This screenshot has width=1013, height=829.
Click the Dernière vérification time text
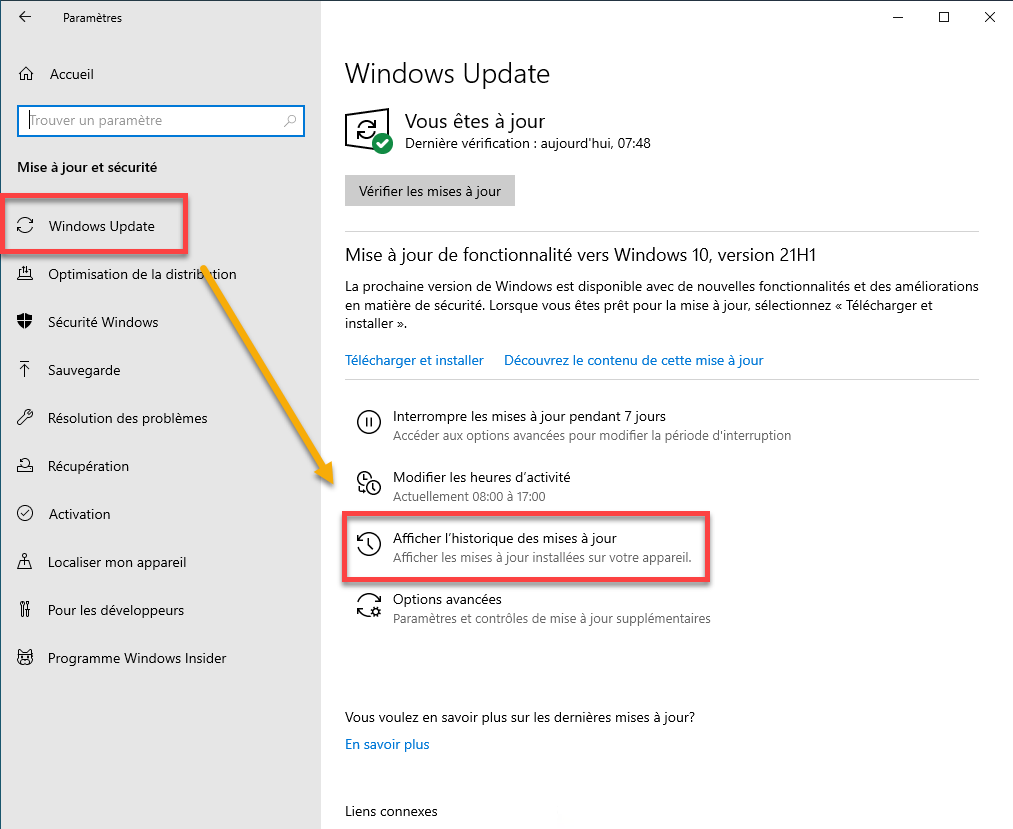coord(528,143)
